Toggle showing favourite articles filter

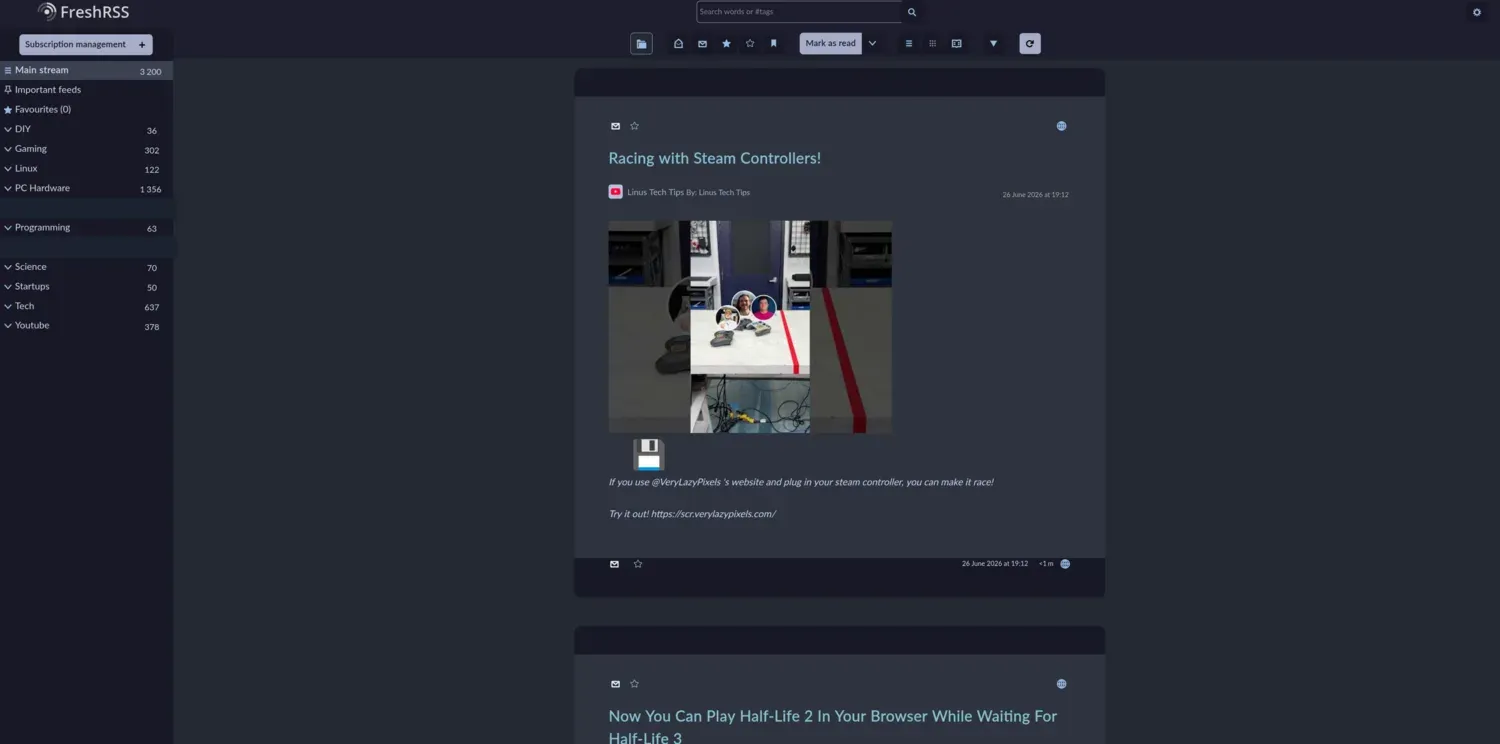727,43
